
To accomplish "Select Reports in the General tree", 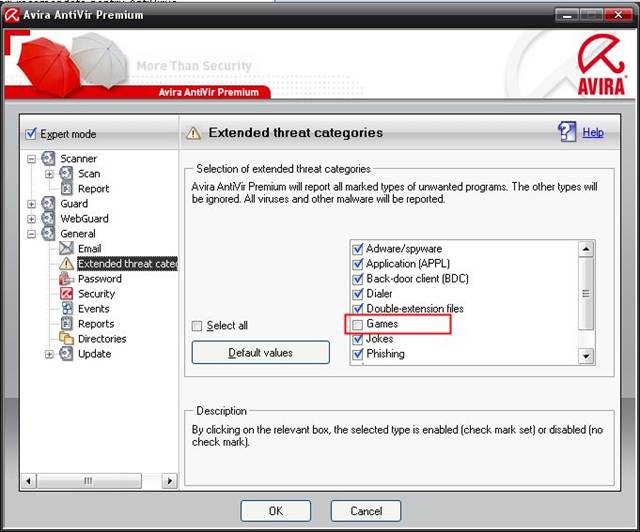I will tap(96, 324).
